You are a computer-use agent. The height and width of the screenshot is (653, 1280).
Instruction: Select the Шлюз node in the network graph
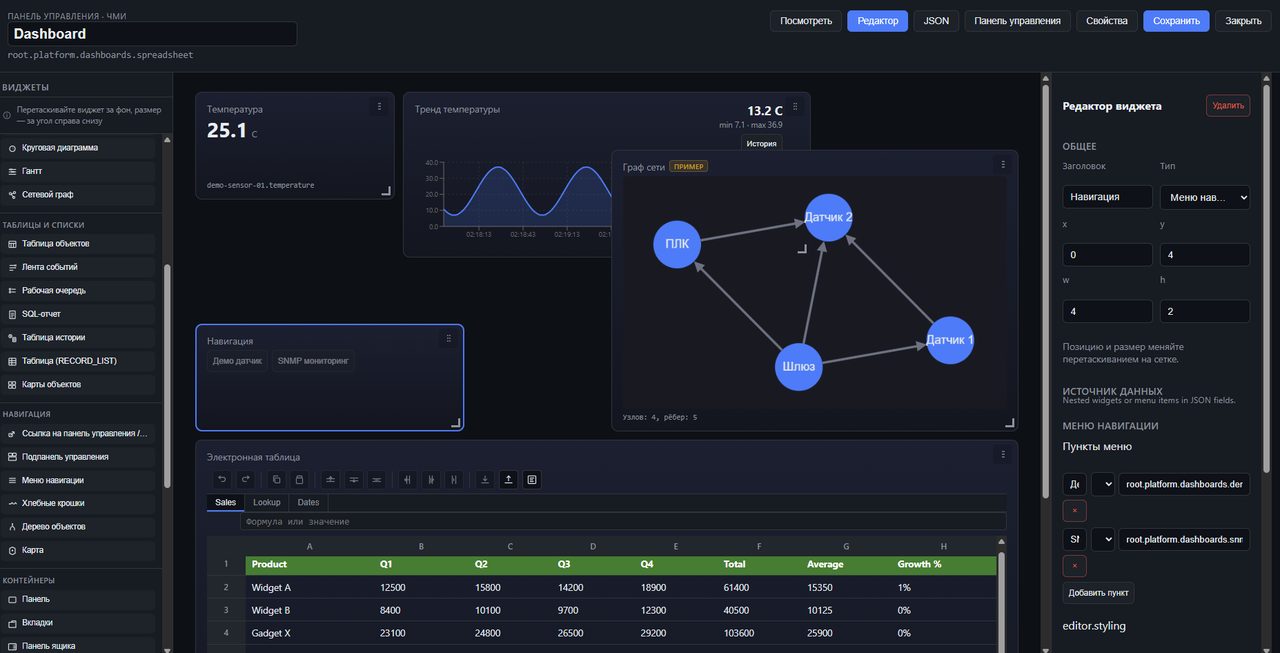click(798, 366)
